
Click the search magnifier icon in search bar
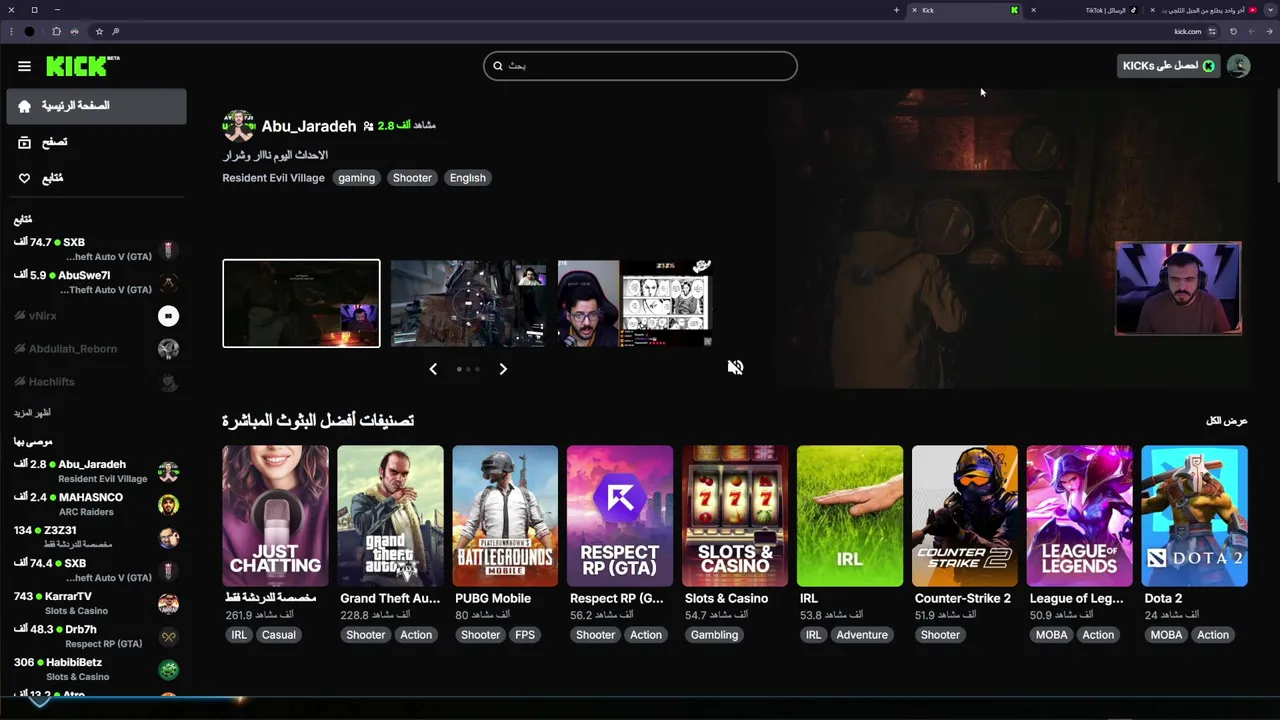point(498,66)
